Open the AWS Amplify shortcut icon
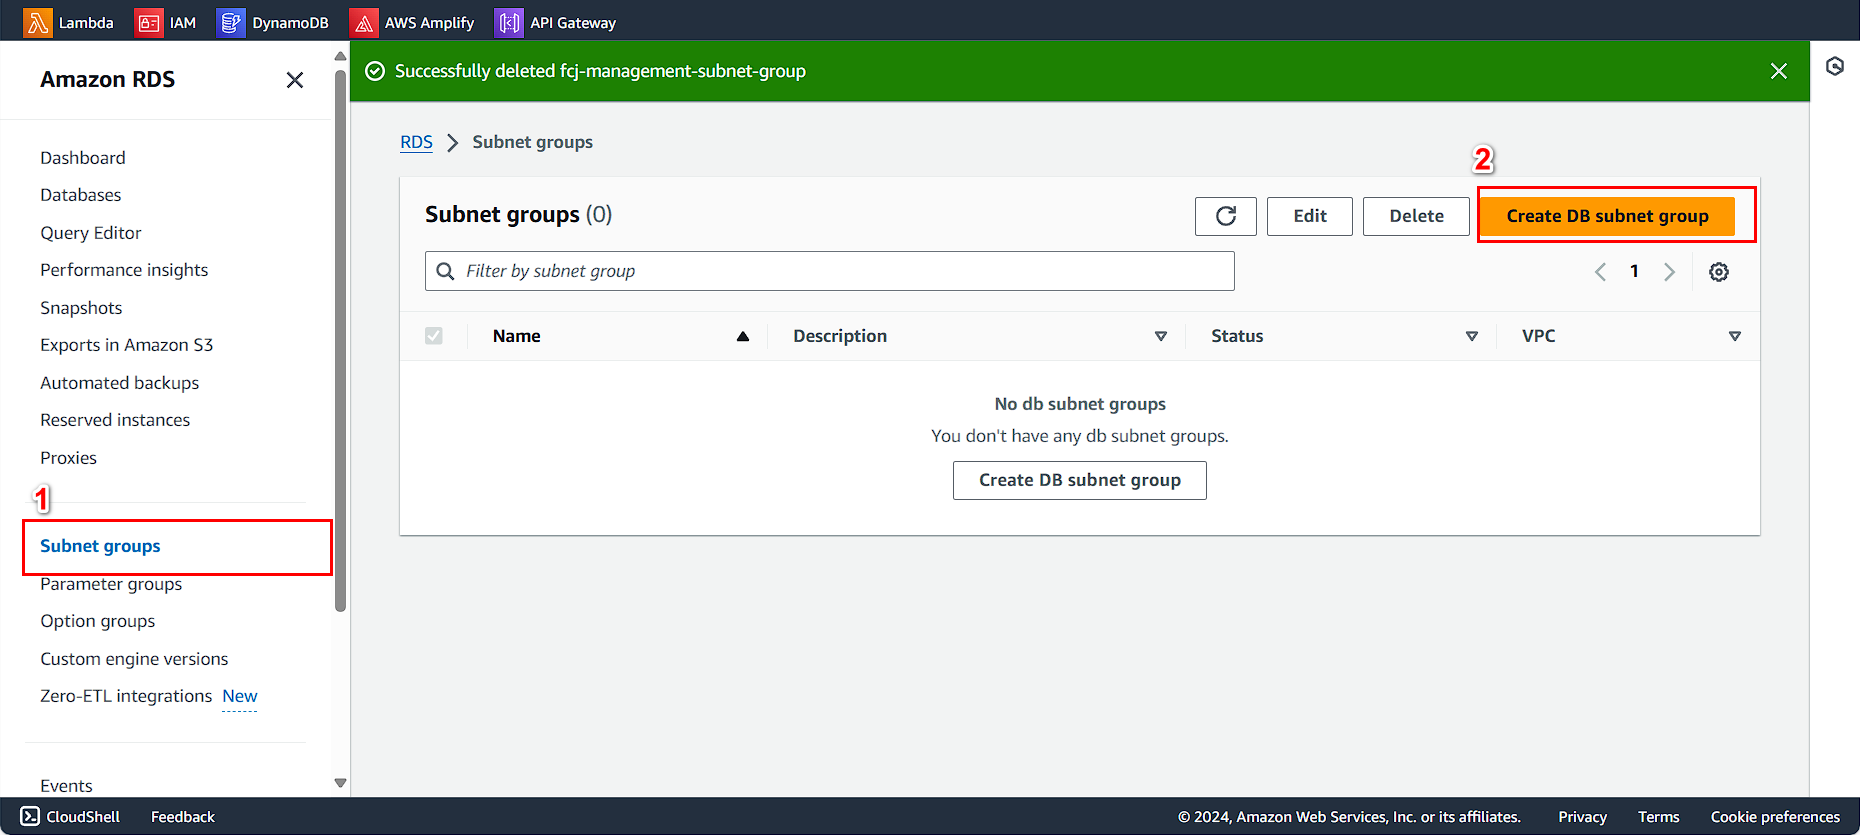Viewport: 1860px width, 835px height. click(364, 22)
